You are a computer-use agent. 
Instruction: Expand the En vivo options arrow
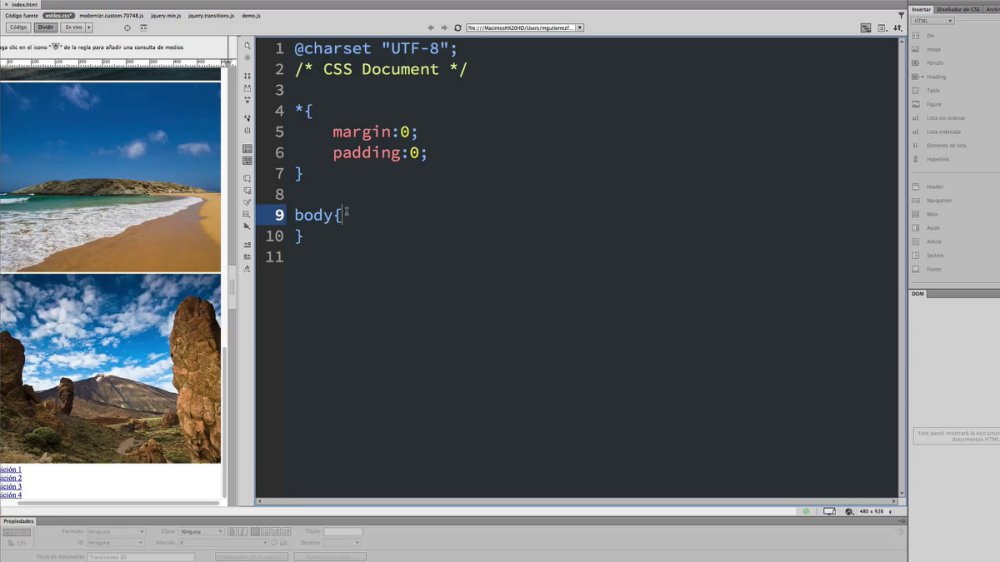click(89, 27)
